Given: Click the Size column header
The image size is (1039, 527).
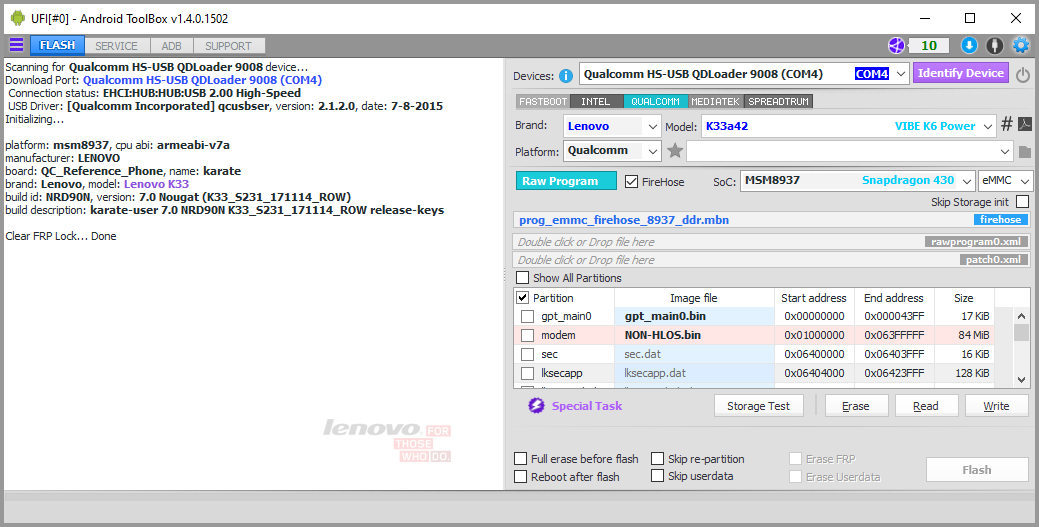Looking at the screenshot, I should (x=963, y=298).
